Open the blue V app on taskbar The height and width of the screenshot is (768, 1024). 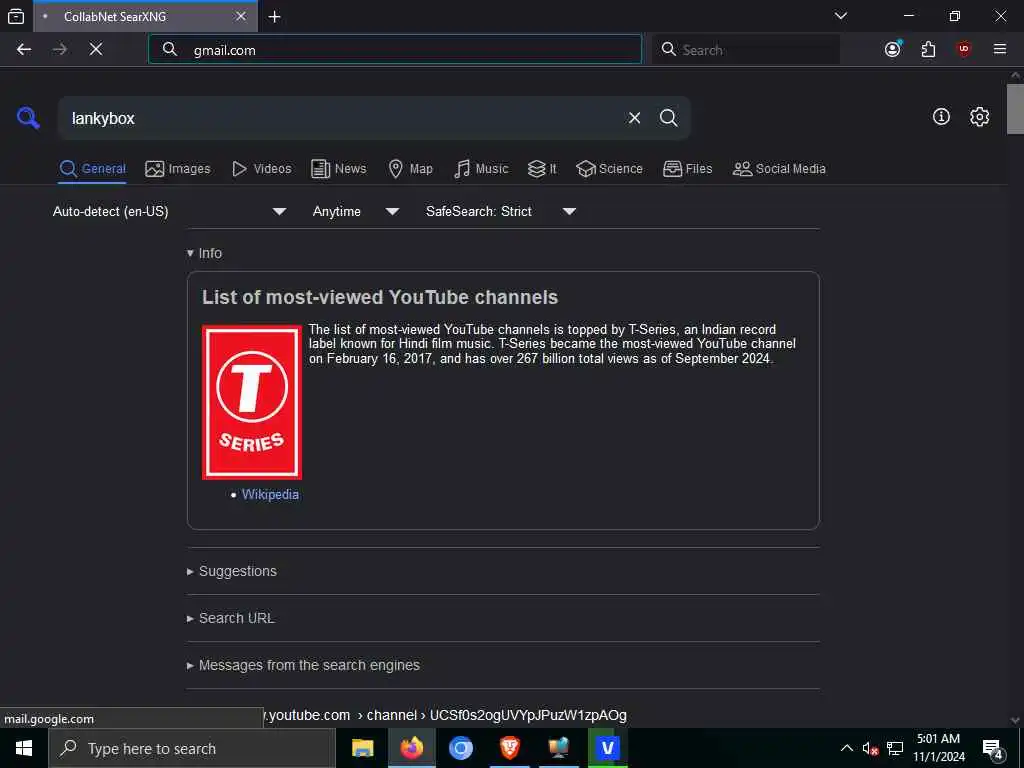pyautogui.click(x=607, y=748)
